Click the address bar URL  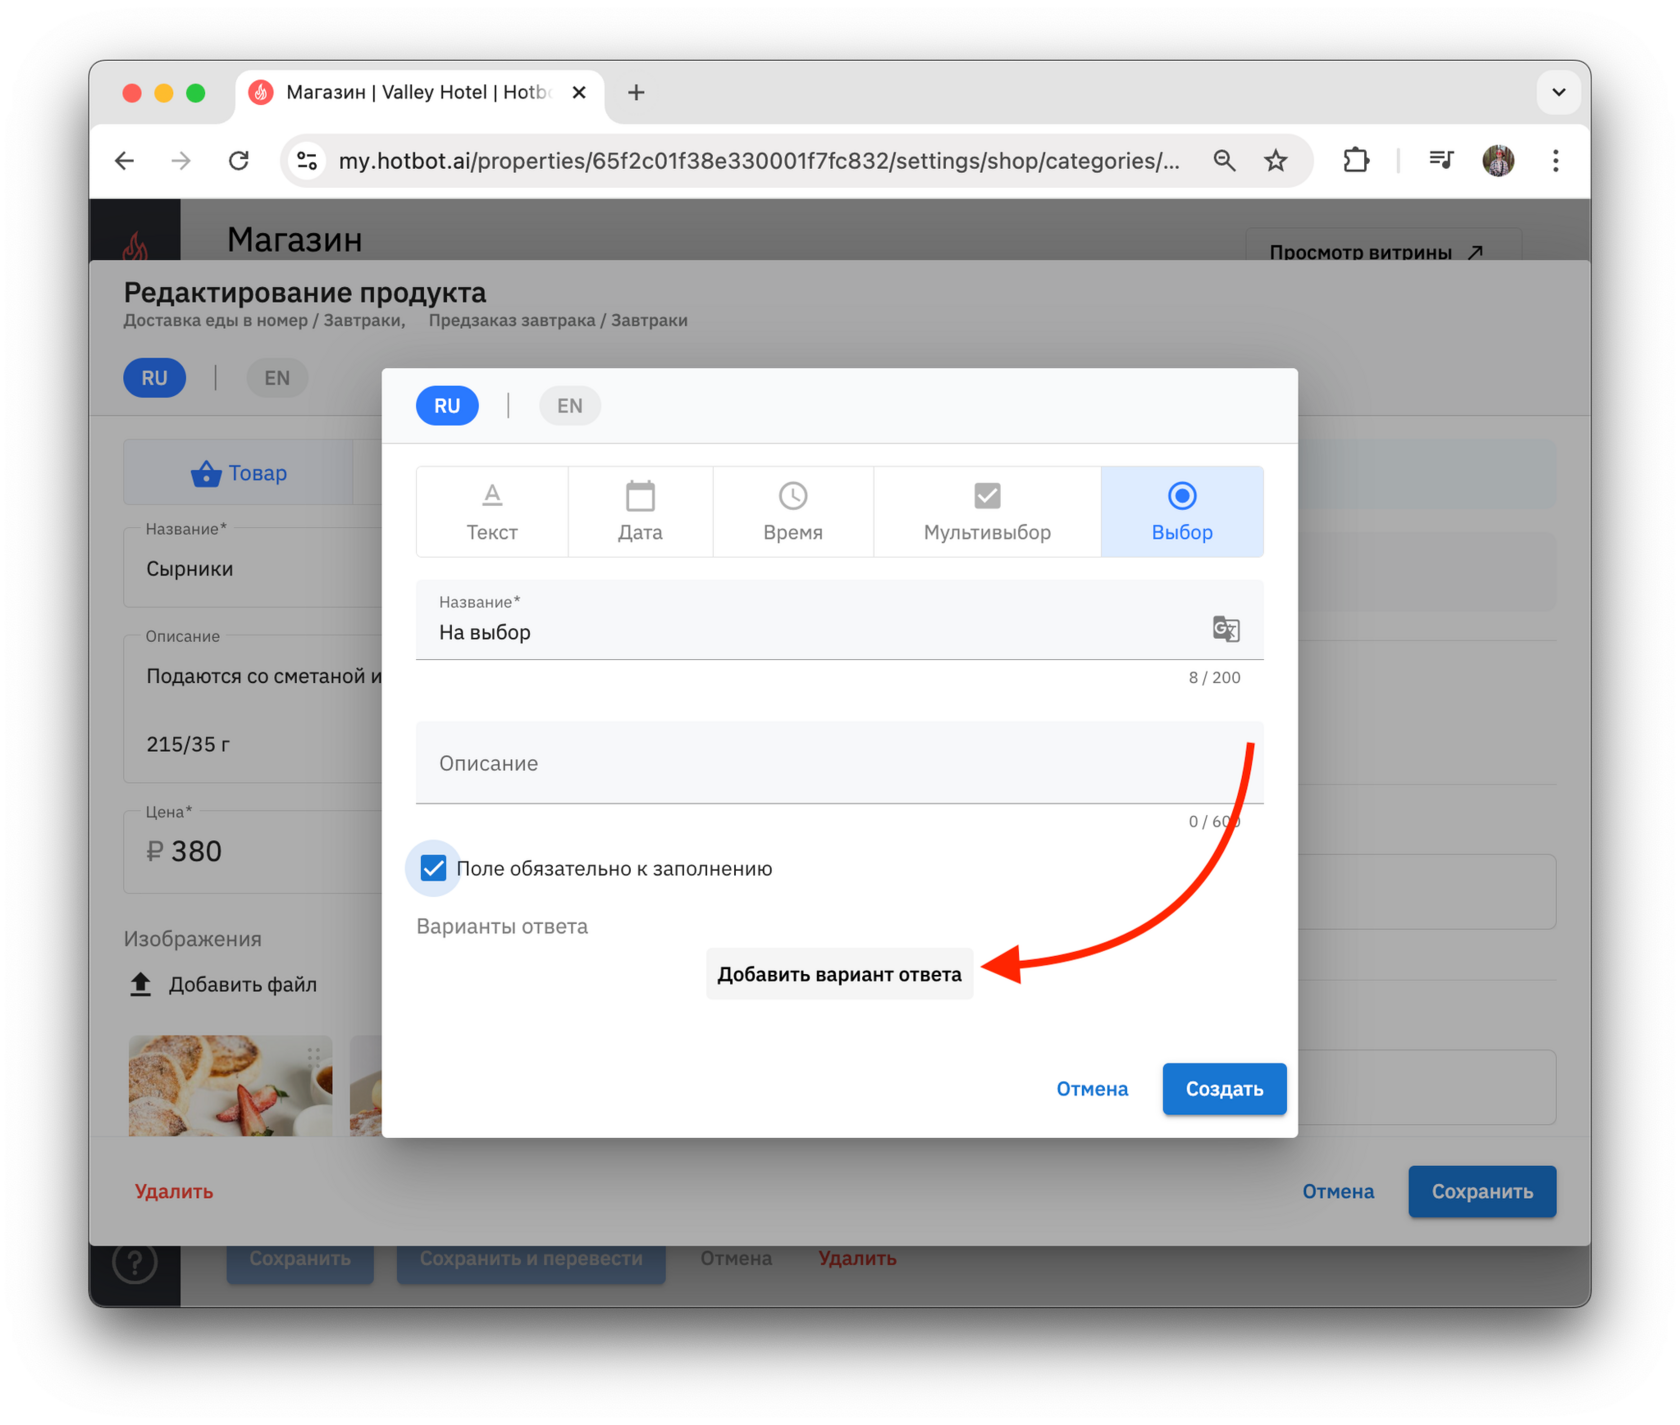[758, 161]
